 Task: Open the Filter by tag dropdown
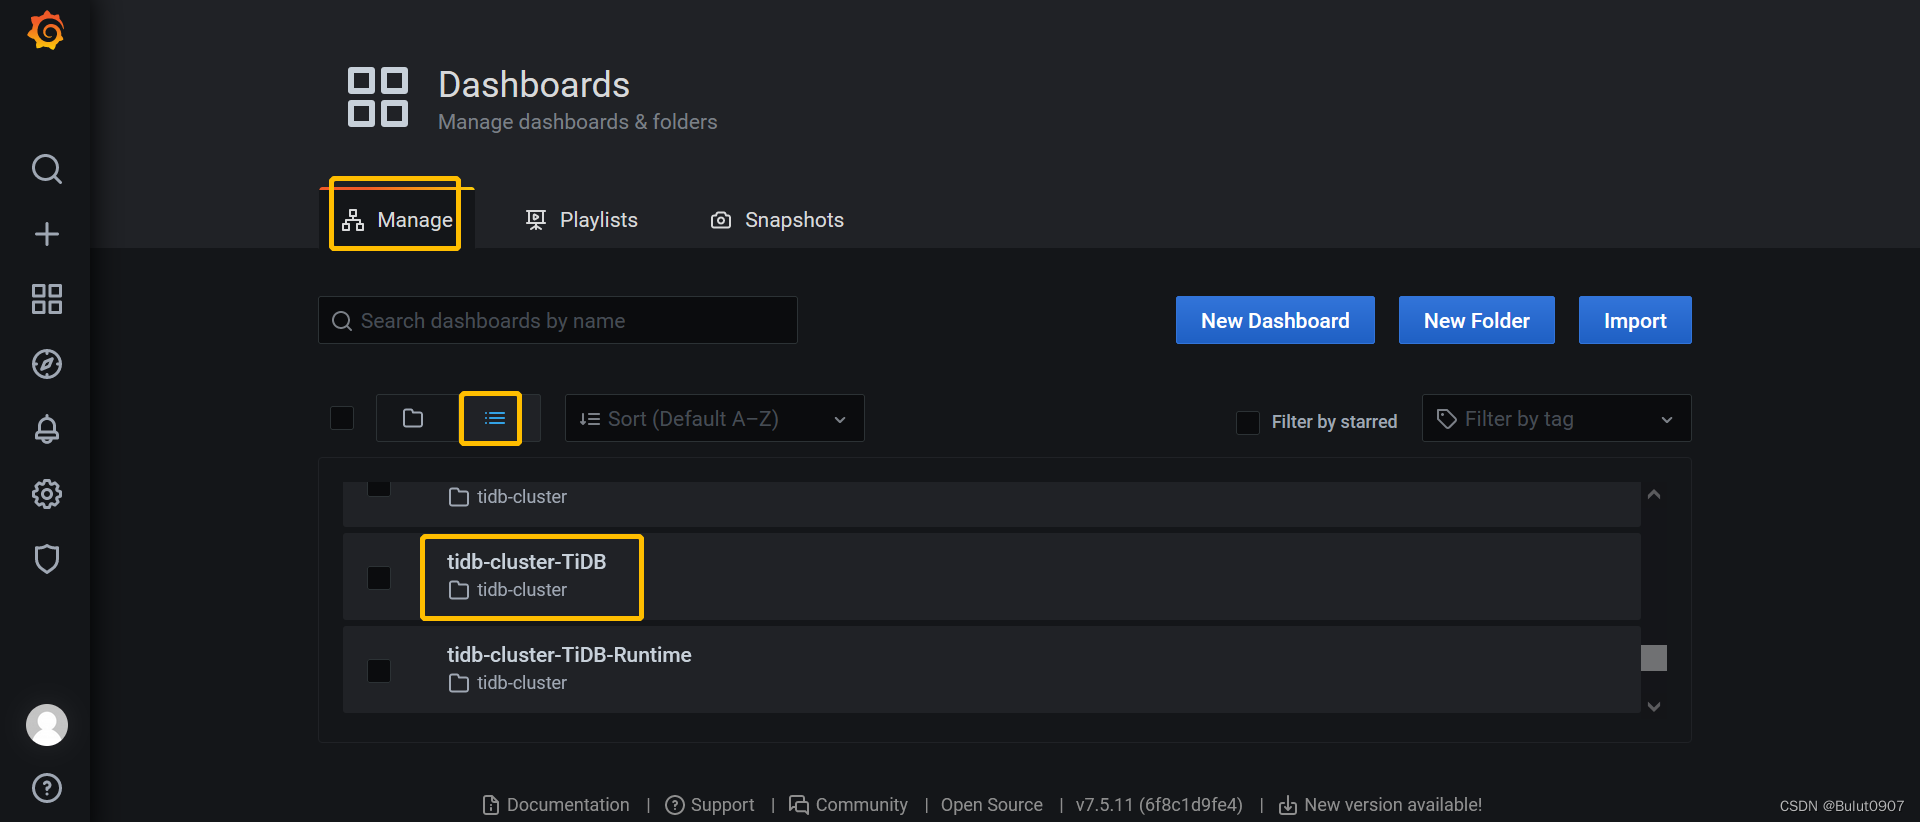(1556, 418)
